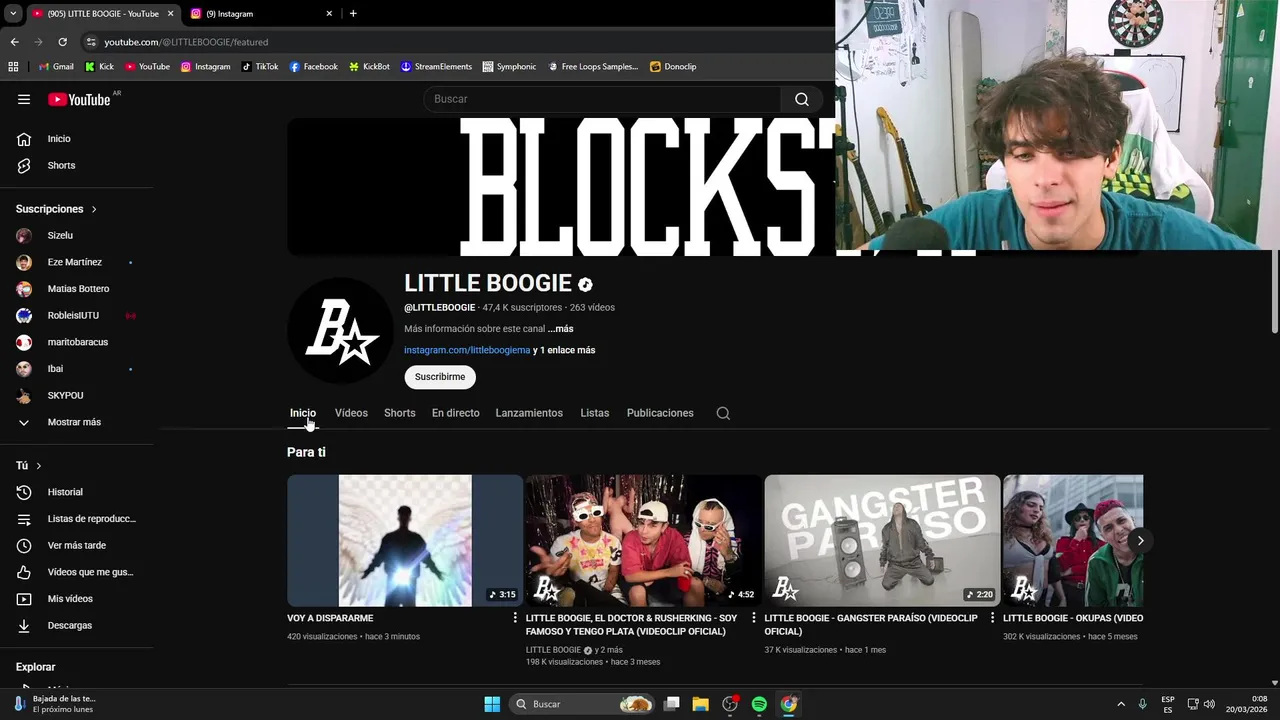Click the Suscribirme button
Image resolution: width=1280 pixels, height=720 pixels.
(x=440, y=377)
